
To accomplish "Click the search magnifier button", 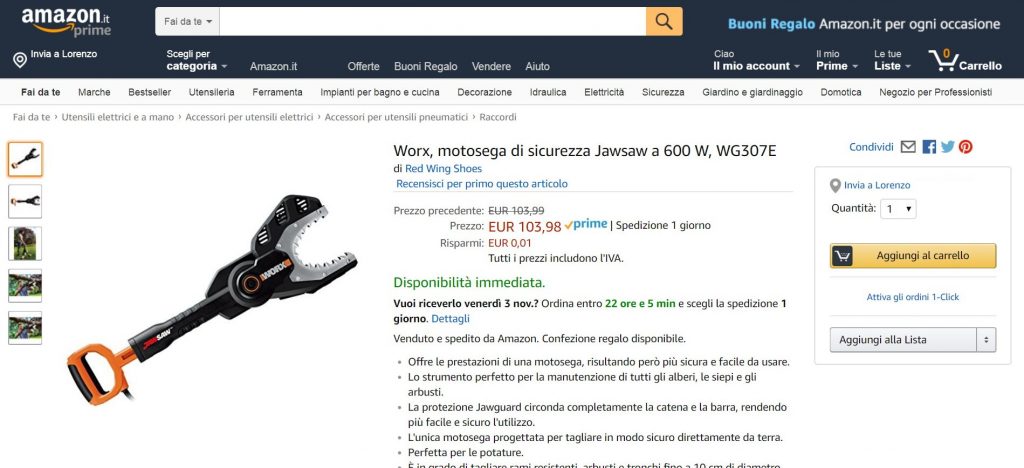I will click(x=664, y=22).
